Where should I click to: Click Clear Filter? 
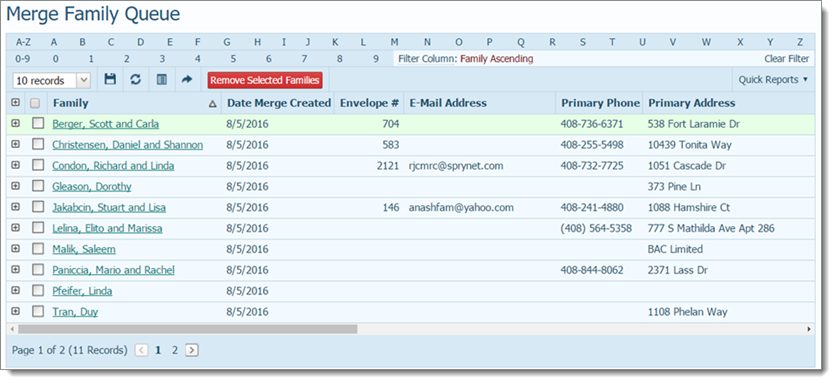click(x=787, y=59)
